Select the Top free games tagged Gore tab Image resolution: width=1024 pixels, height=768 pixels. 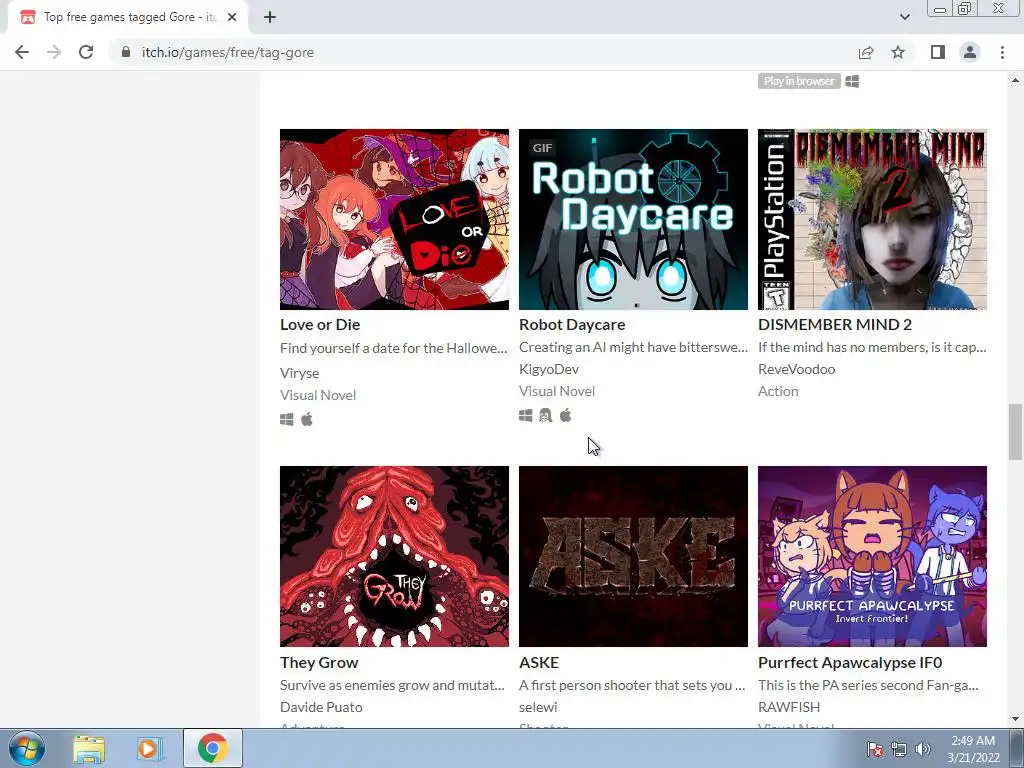tap(128, 18)
